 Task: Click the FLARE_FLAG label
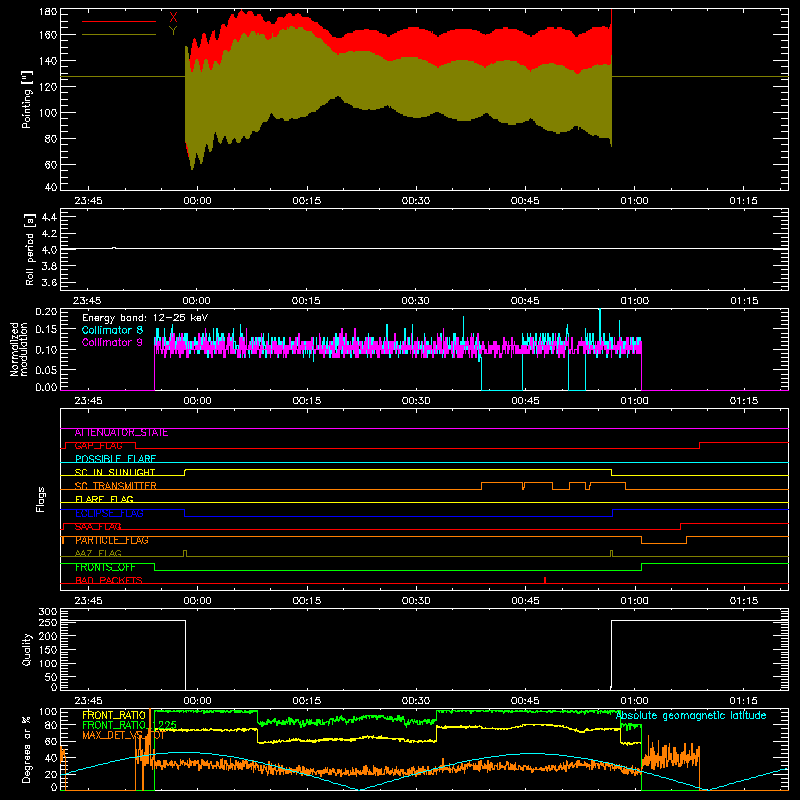[104, 499]
